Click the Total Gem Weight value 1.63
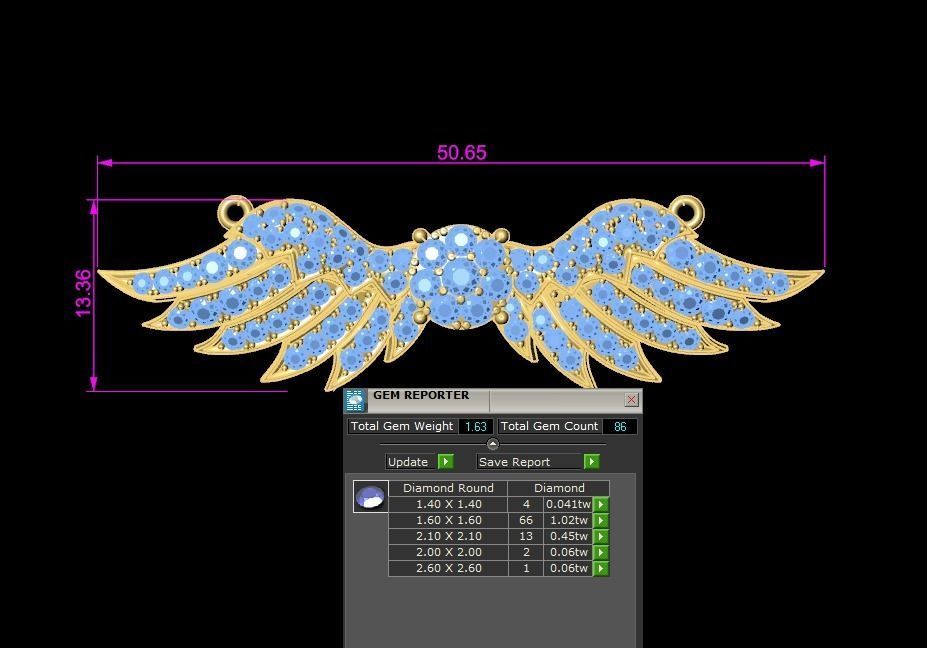This screenshot has width=927, height=648. [476, 426]
